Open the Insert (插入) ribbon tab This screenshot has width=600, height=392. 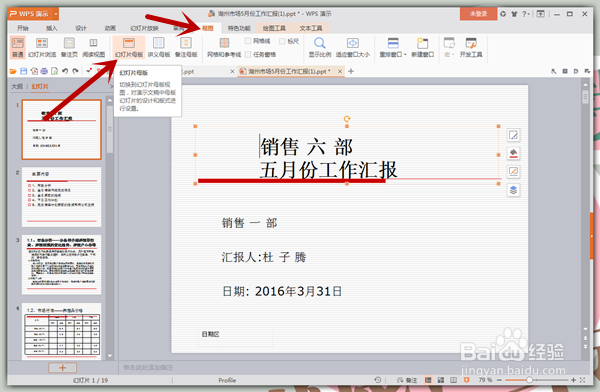coord(52,28)
